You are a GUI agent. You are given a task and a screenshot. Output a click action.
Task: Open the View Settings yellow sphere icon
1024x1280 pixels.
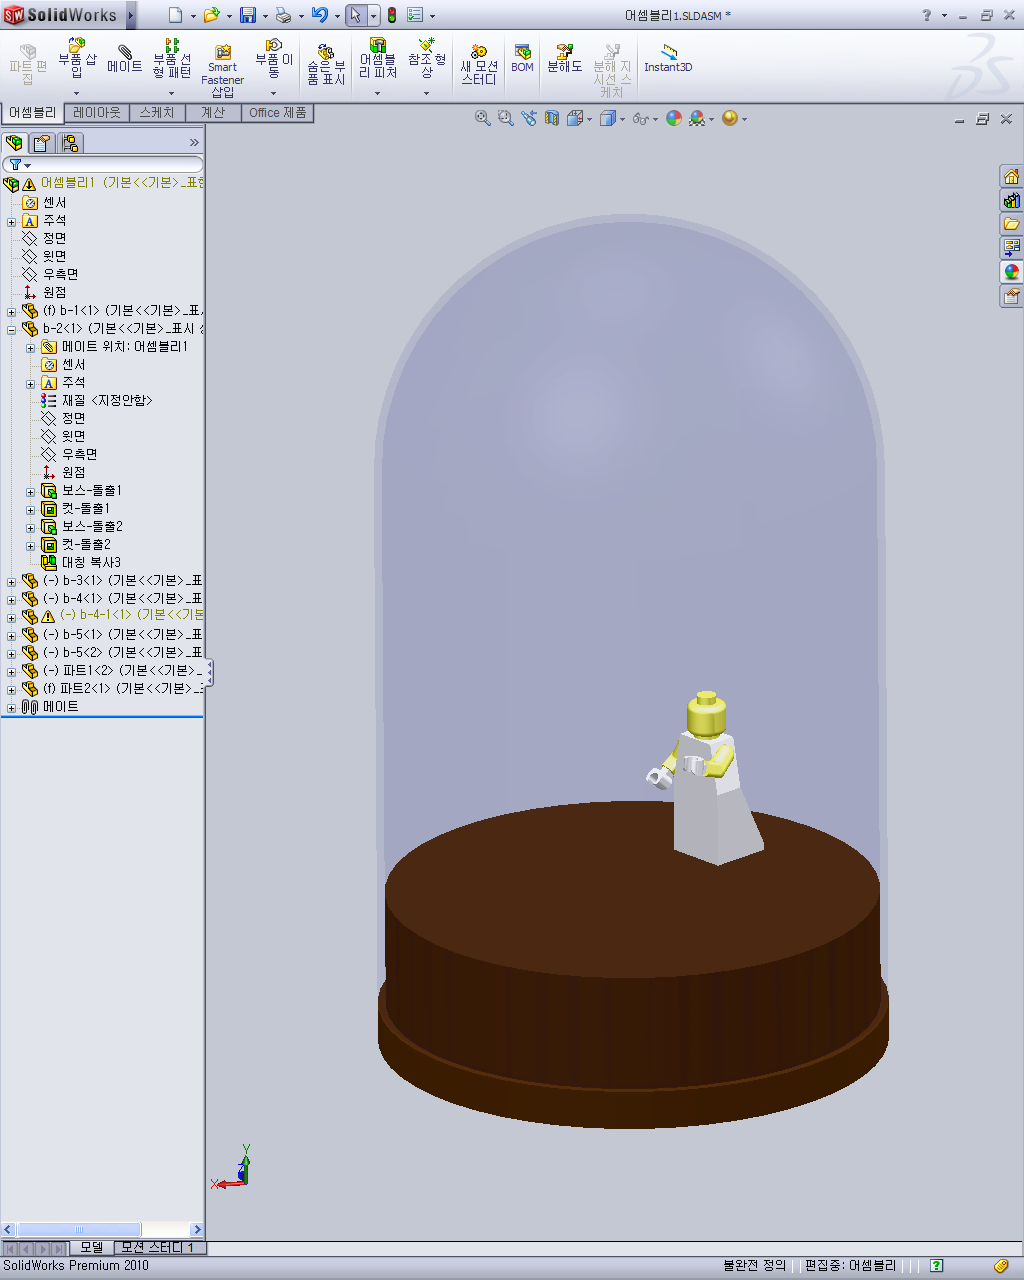coord(730,118)
